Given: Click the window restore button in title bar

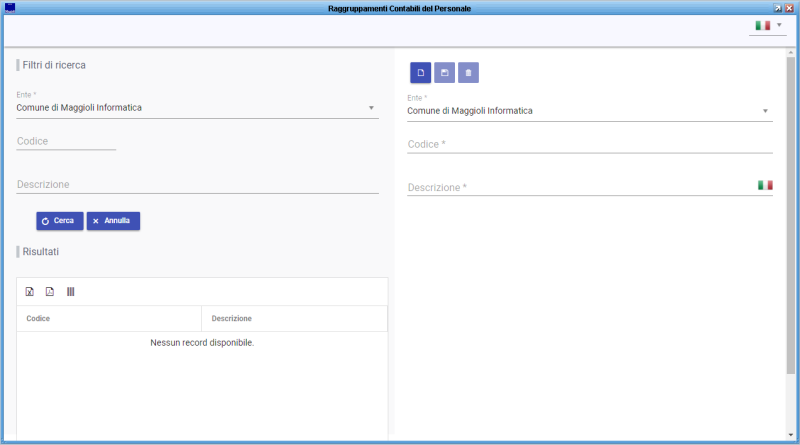Looking at the screenshot, I should [x=778, y=8].
